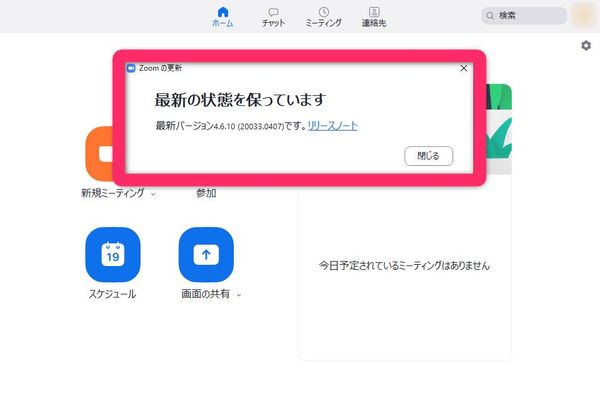Image resolution: width=600 pixels, height=413 pixels.
Task: Click the 閉じる button
Action: tap(429, 156)
